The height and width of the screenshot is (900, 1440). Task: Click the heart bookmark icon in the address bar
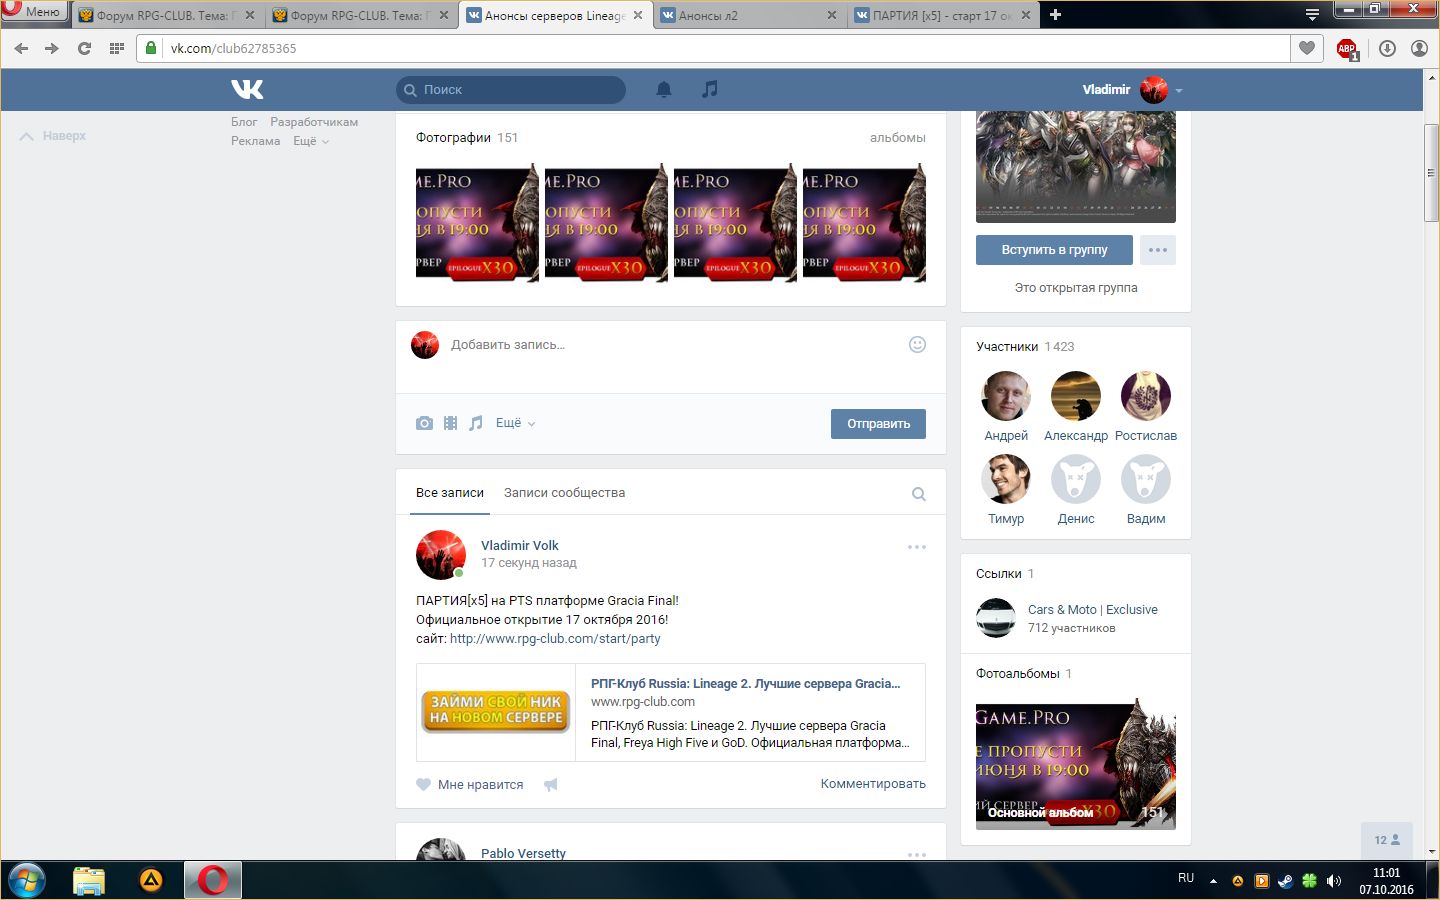pos(1307,48)
